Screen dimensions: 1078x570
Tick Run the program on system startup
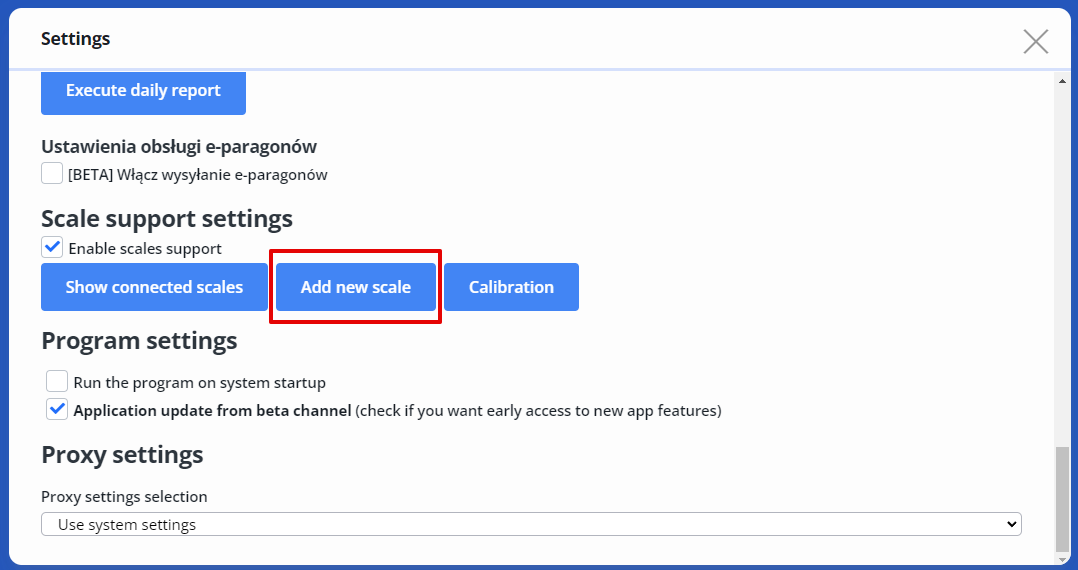[x=57, y=381]
